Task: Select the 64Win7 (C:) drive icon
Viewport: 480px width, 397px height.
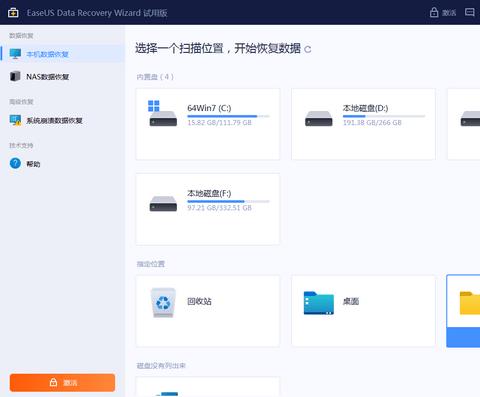Action: point(162,113)
